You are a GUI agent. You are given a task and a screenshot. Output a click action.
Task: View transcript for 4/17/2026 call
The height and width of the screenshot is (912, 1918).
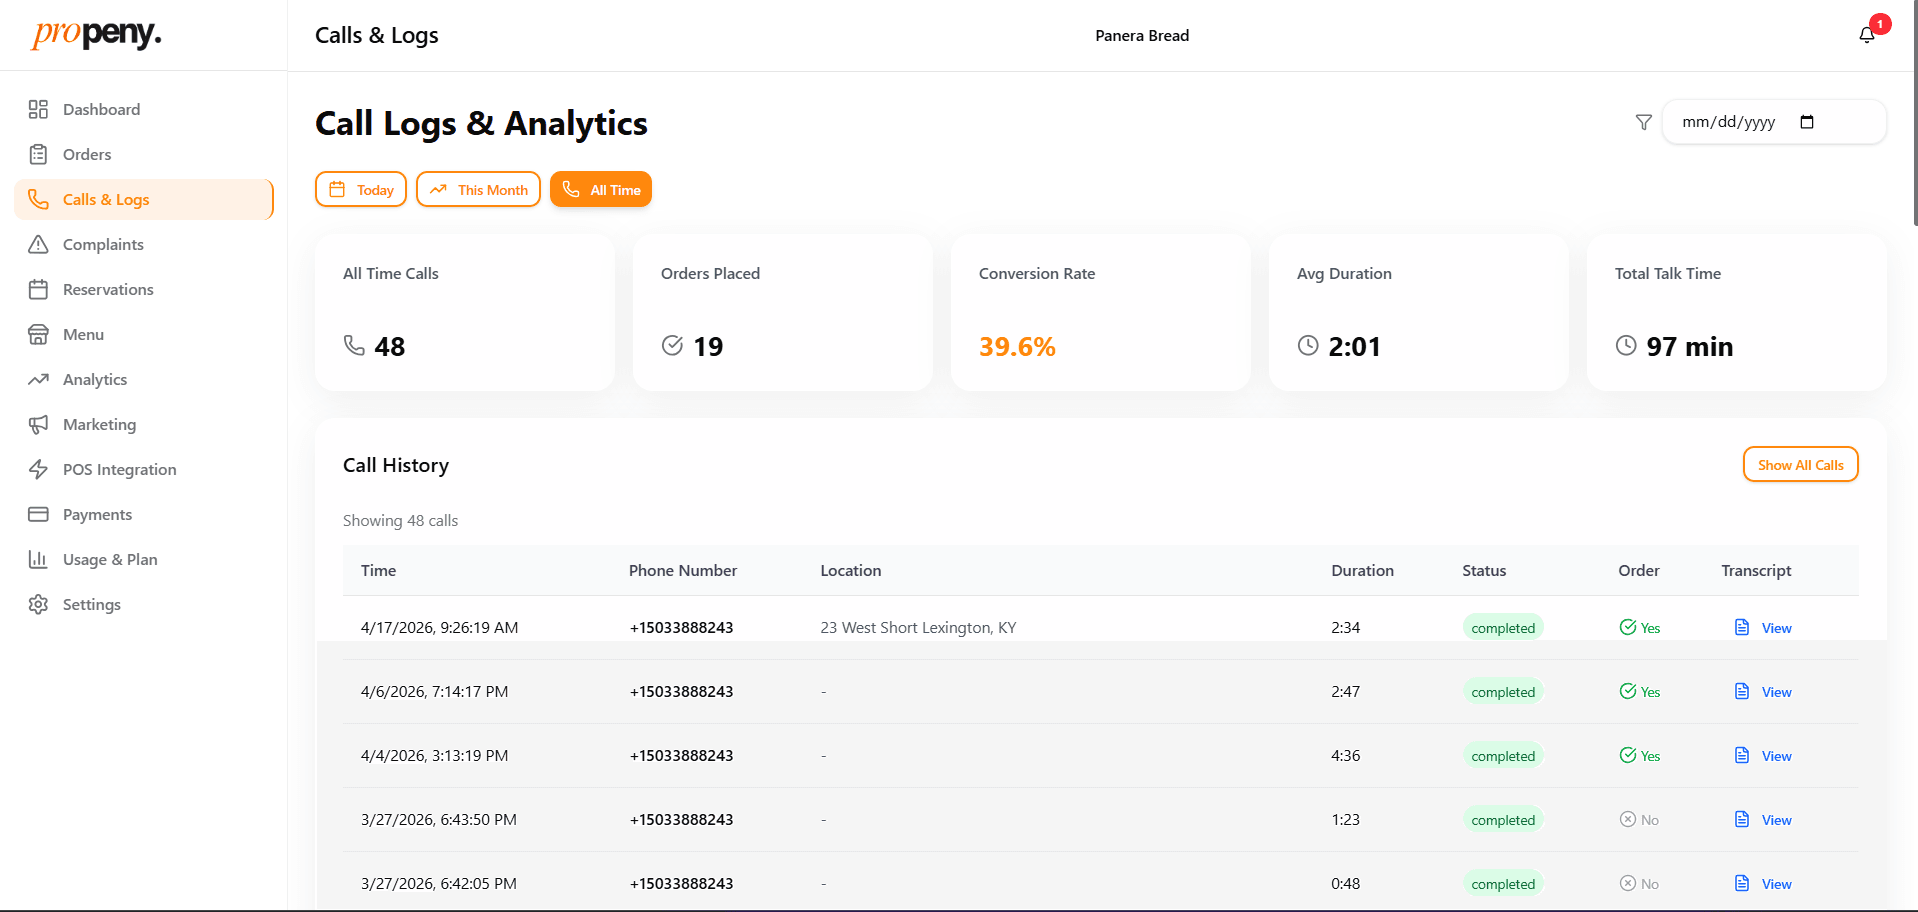coord(1763,627)
